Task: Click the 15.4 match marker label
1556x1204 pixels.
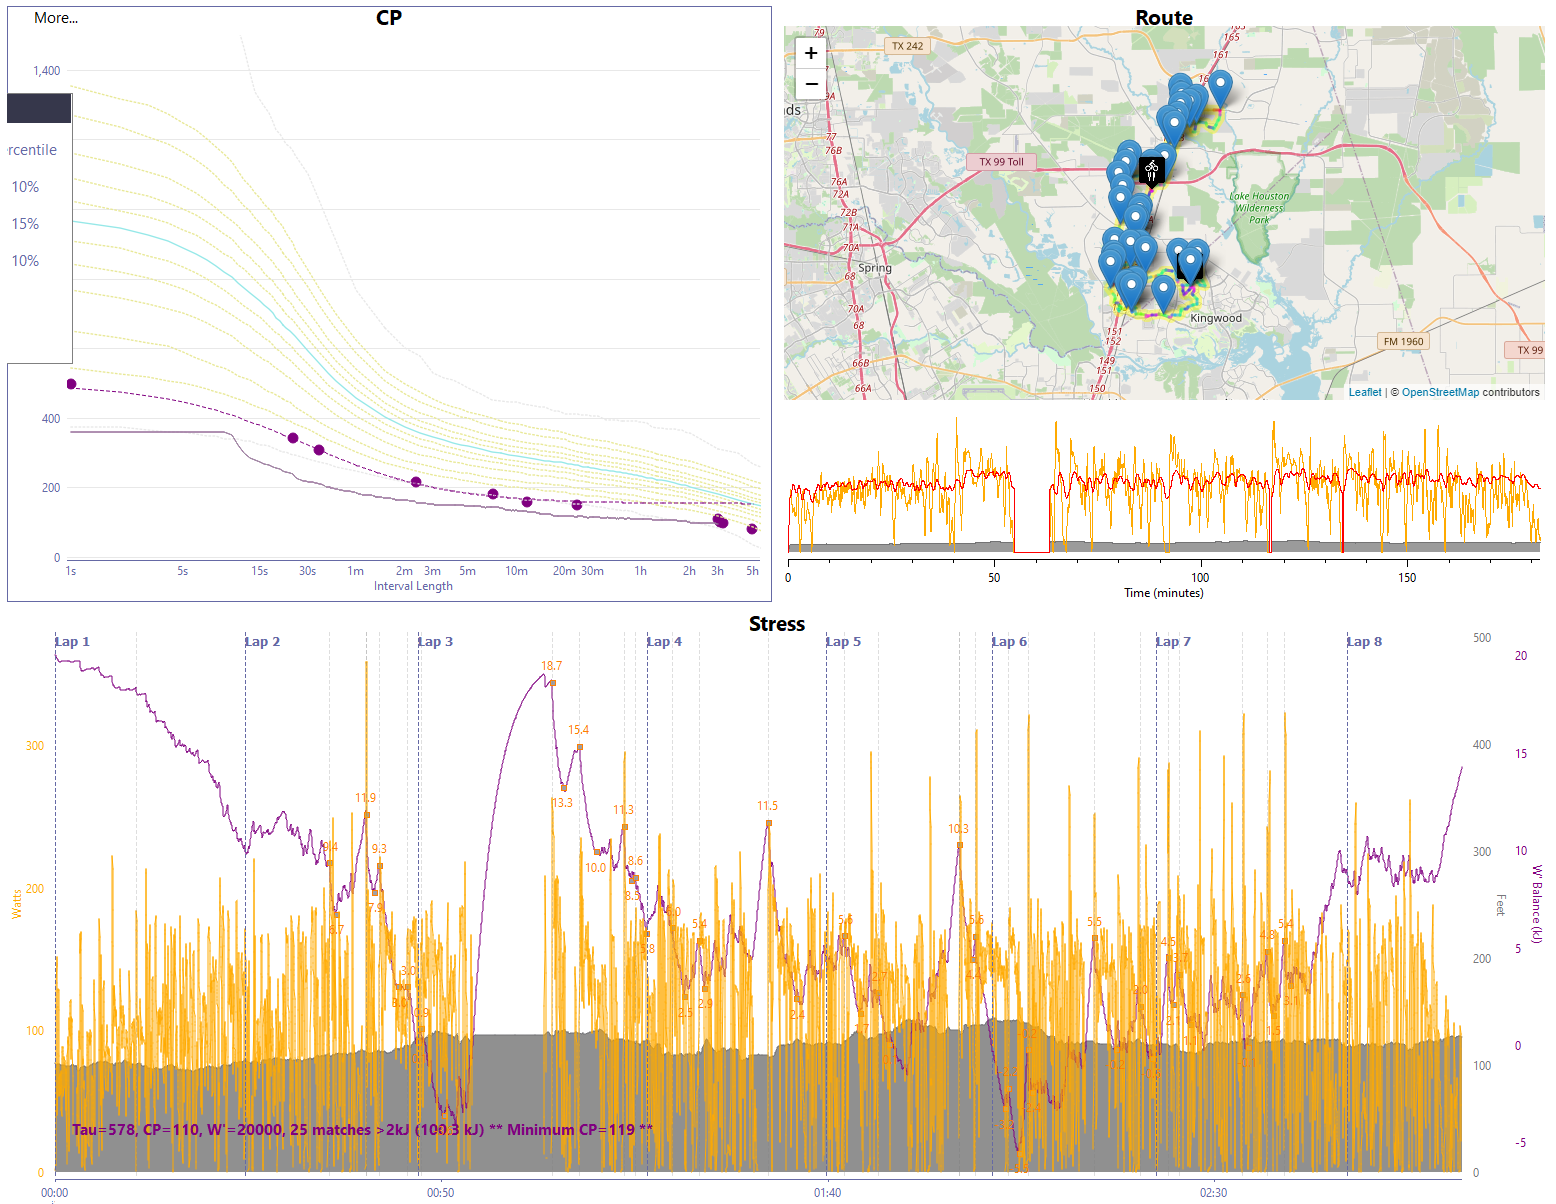Action: pos(578,730)
